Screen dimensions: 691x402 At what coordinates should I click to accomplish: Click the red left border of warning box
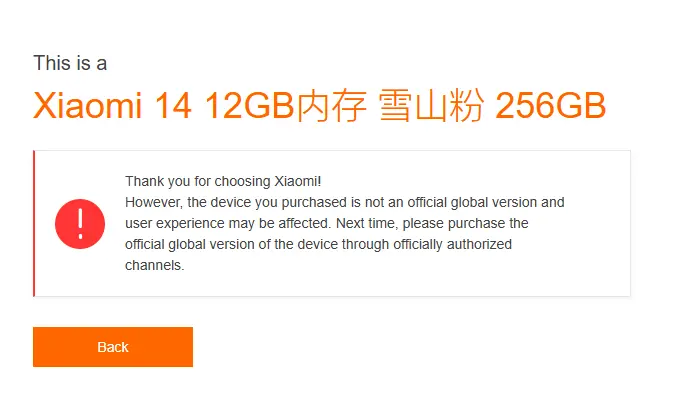34,223
